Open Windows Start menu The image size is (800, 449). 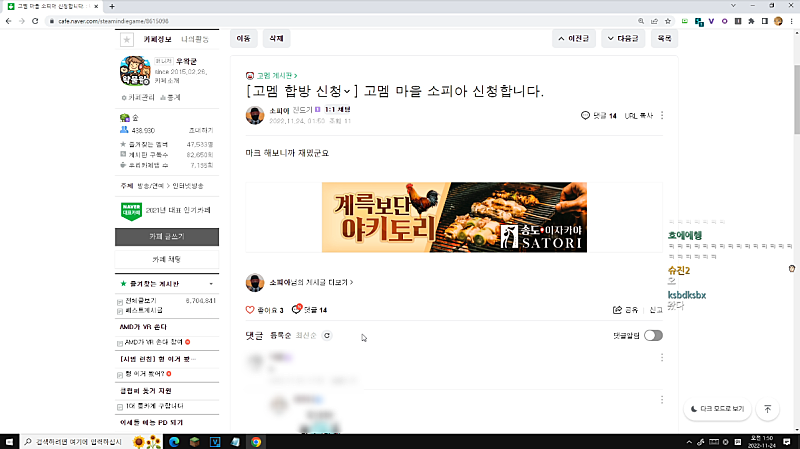[x=9, y=442]
